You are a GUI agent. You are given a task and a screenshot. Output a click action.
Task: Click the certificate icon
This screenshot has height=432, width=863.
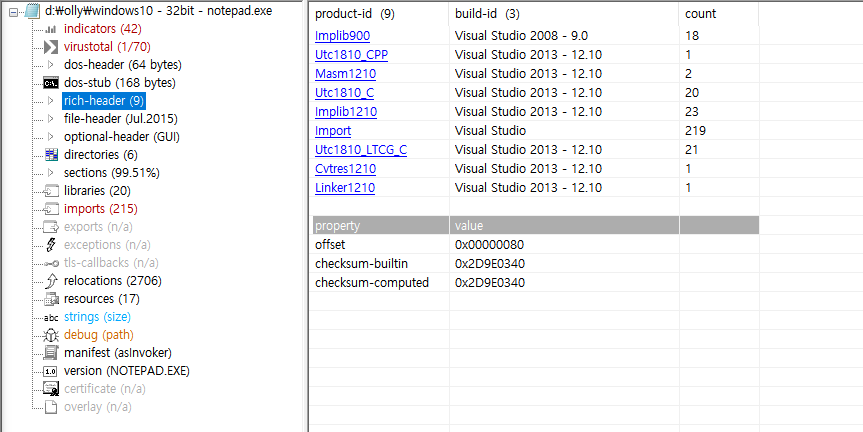coord(51,389)
